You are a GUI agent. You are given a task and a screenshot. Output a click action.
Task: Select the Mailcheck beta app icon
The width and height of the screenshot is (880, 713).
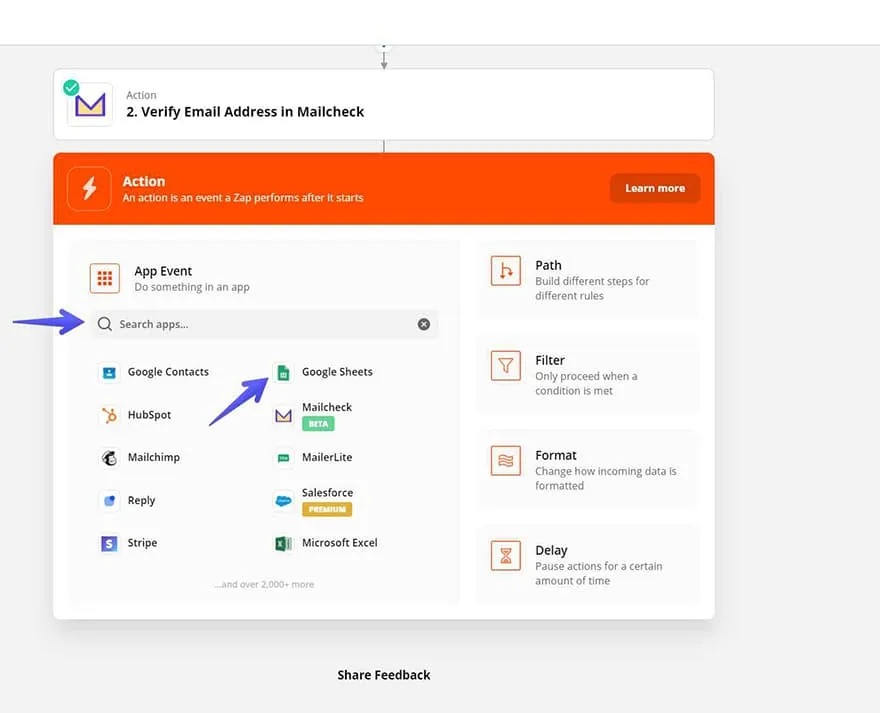[284, 413]
